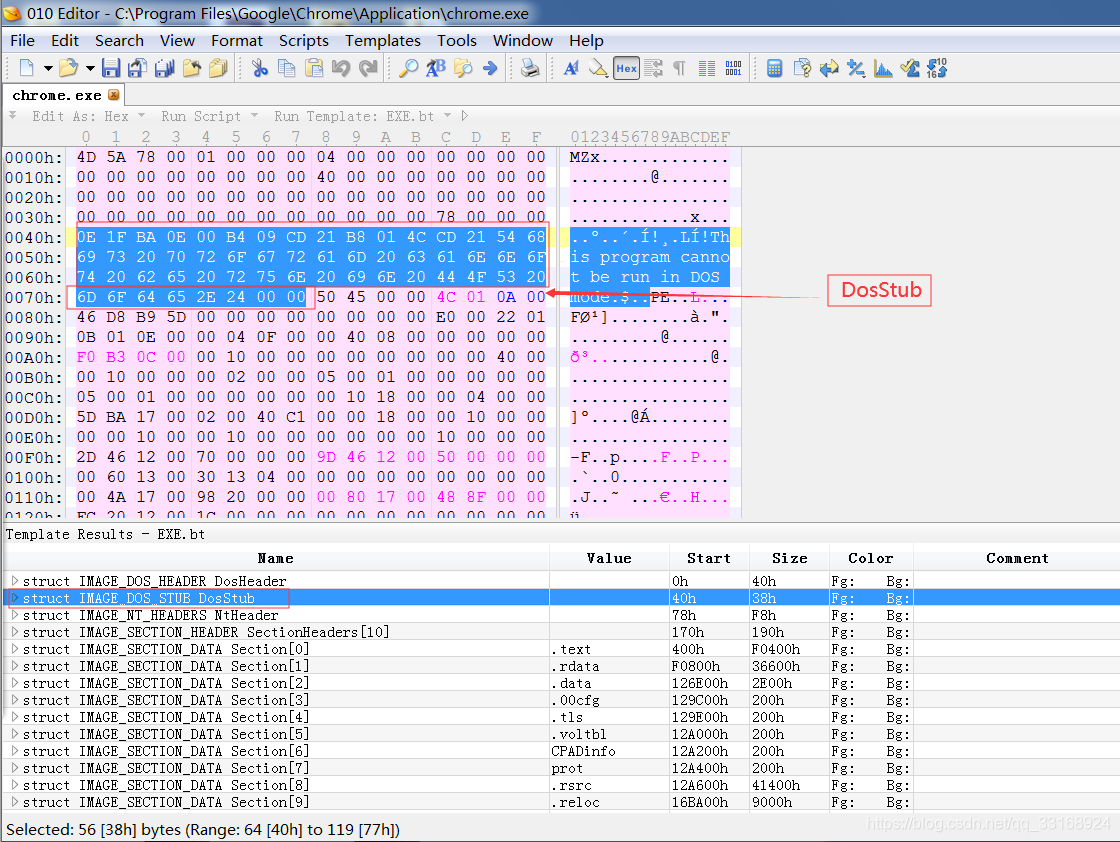The width and height of the screenshot is (1120, 842).
Task: Click the Replace AB icon
Action: [436, 68]
